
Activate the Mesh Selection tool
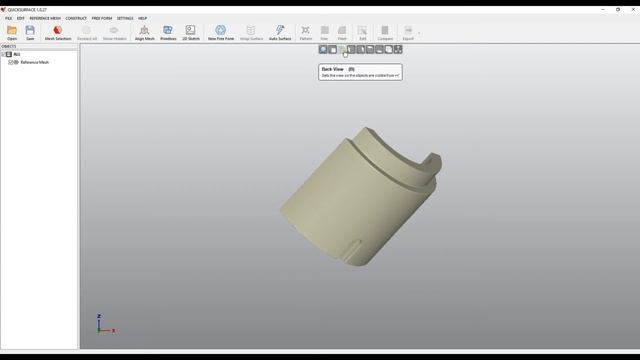pos(58,33)
